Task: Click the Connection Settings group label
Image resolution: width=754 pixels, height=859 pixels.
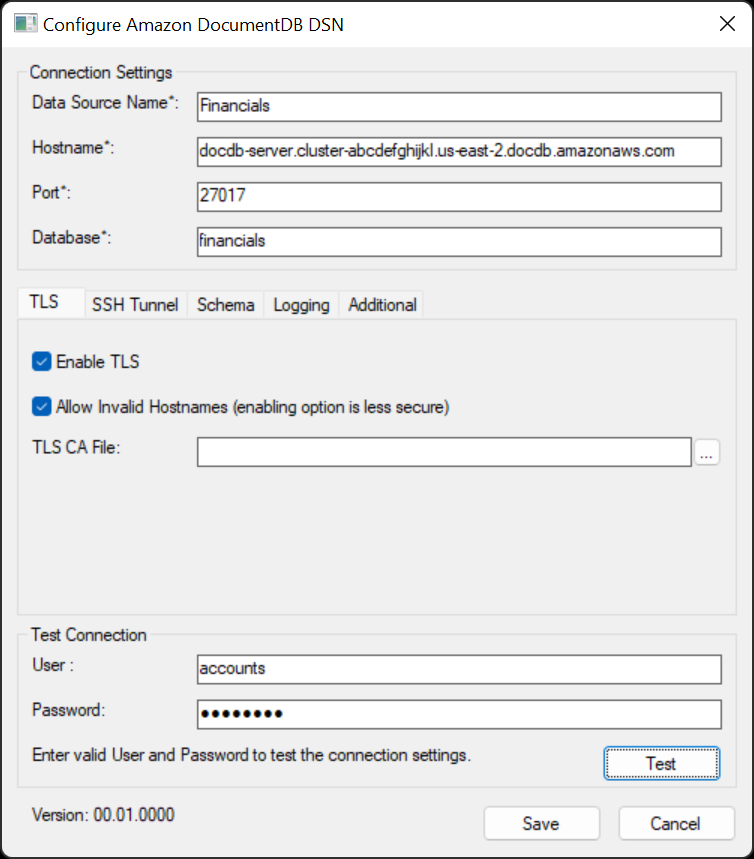Action: point(101,72)
